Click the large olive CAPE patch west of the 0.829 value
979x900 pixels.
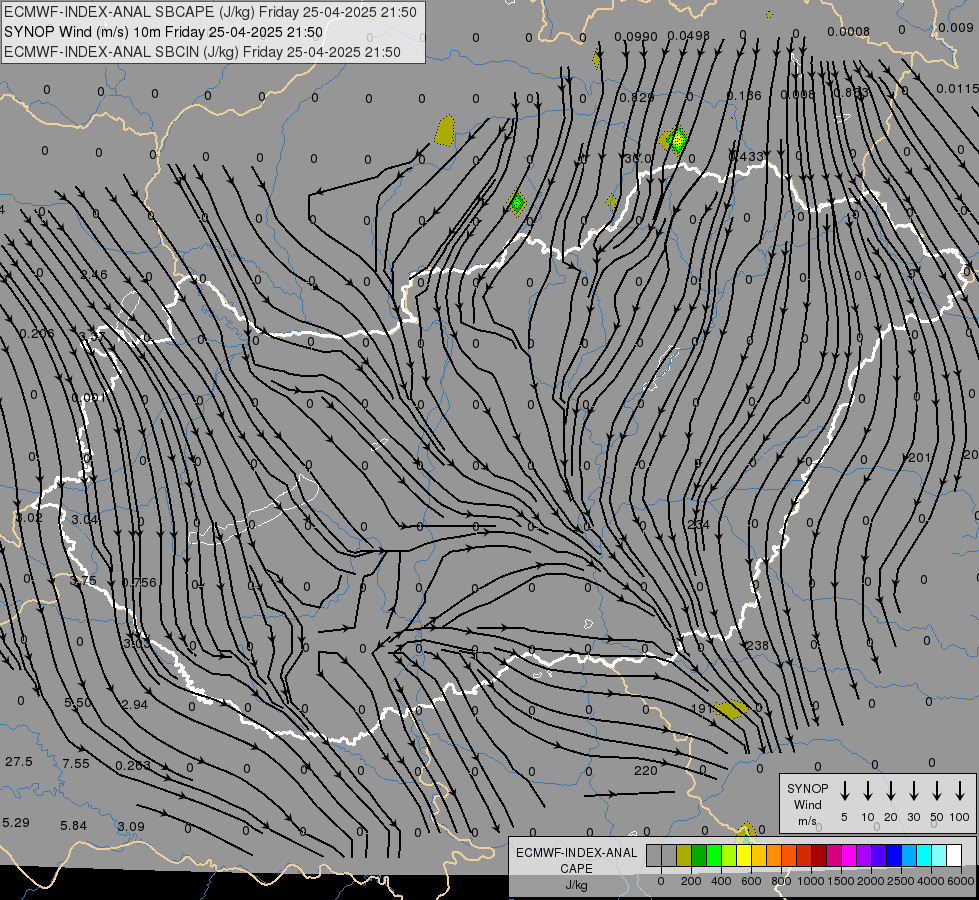(x=445, y=131)
